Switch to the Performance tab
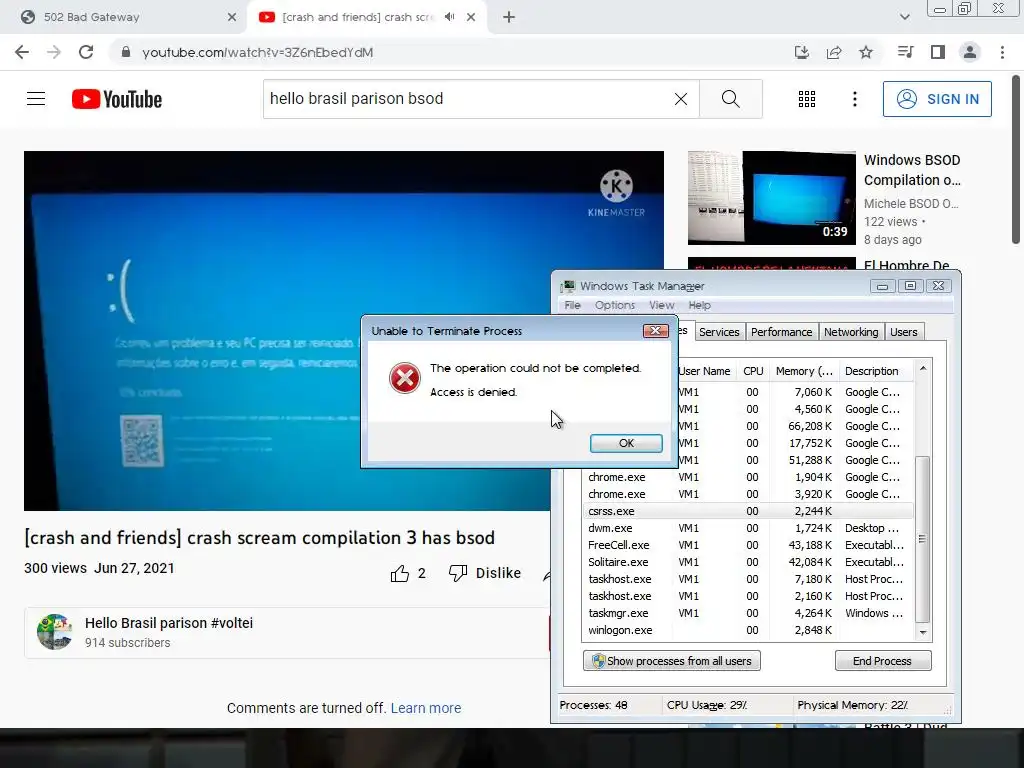This screenshot has width=1024, height=768. 782,332
